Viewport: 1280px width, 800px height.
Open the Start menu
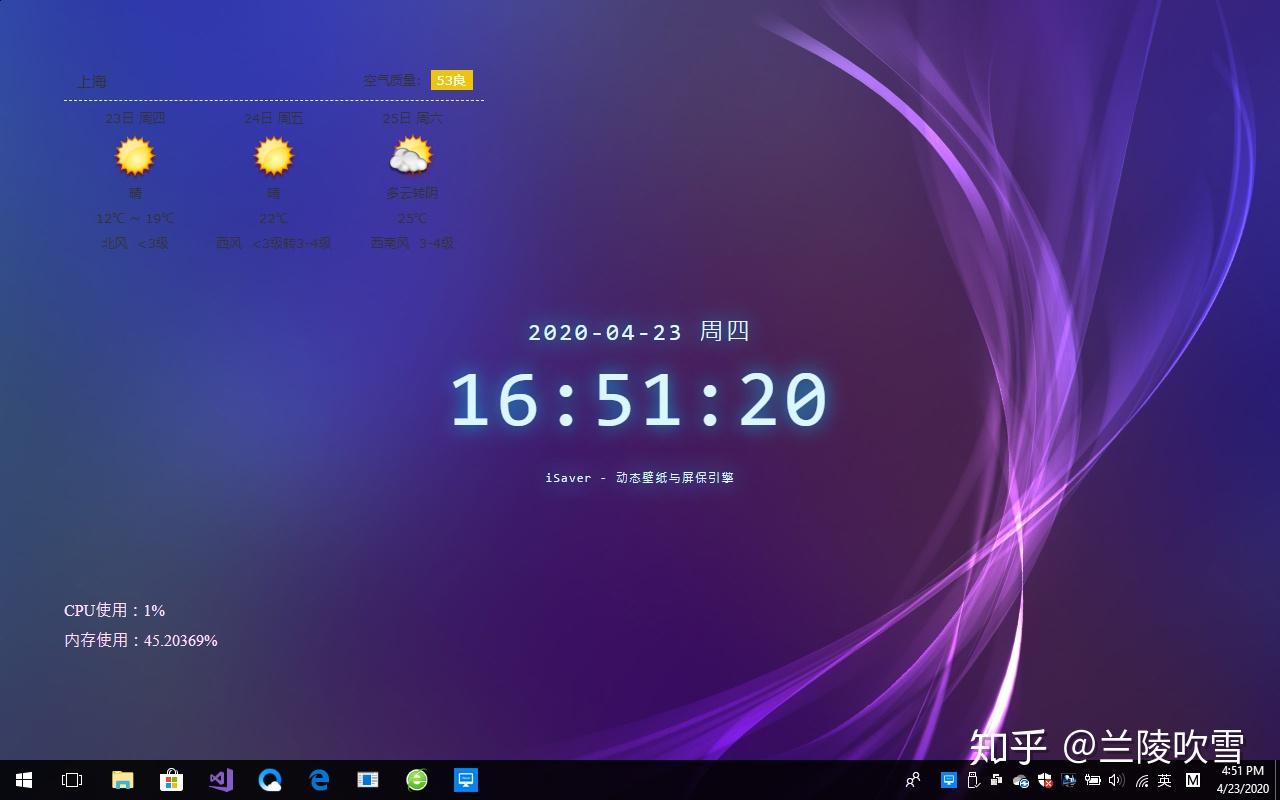click(22, 780)
